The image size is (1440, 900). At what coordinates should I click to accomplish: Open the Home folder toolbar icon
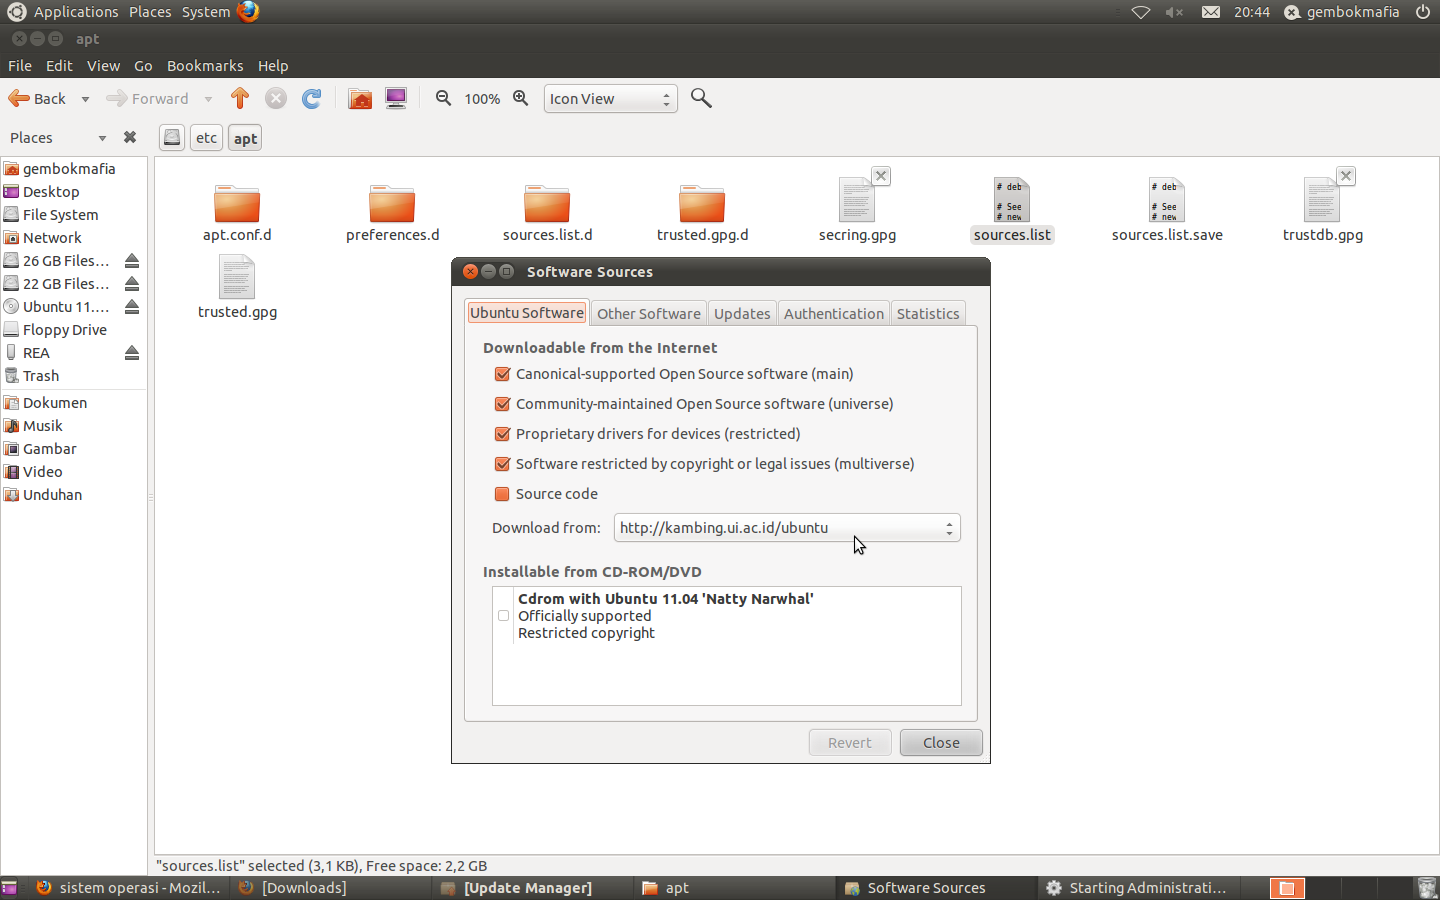[x=360, y=98]
